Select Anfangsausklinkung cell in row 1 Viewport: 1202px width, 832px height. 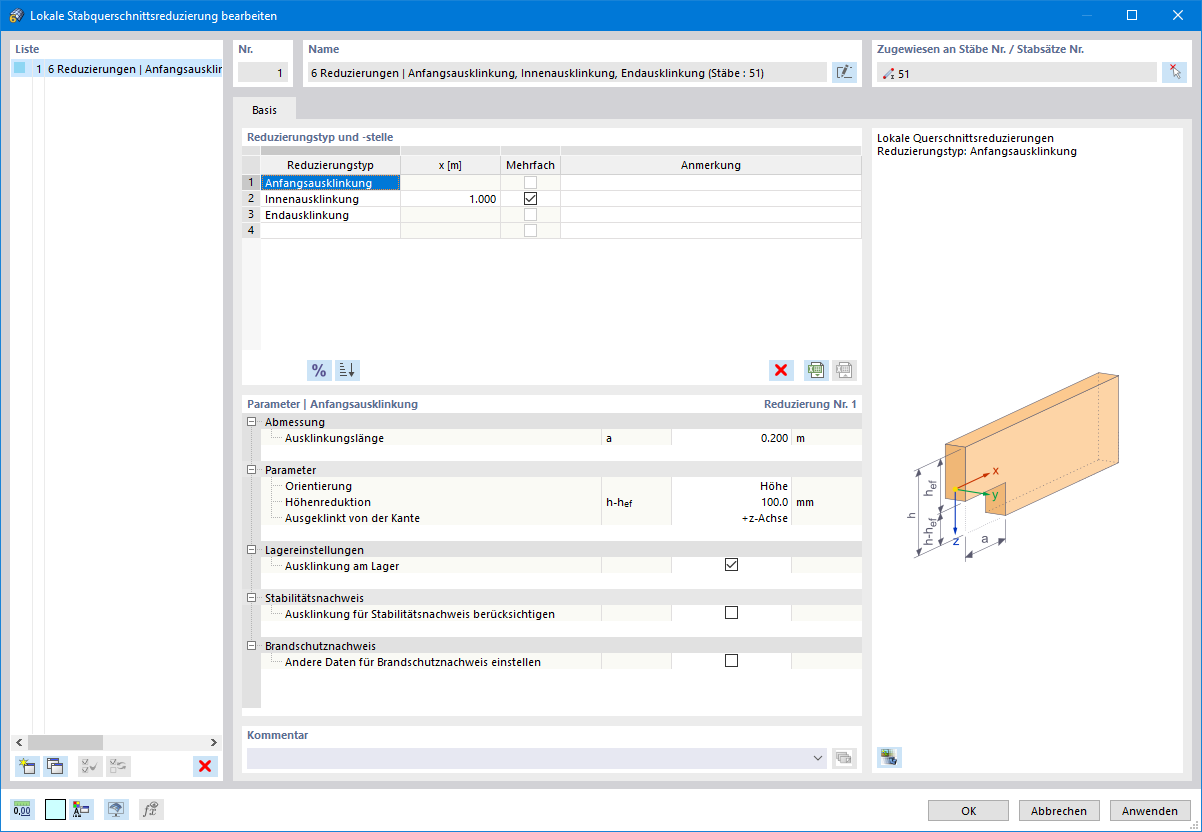[x=330, y=183]
